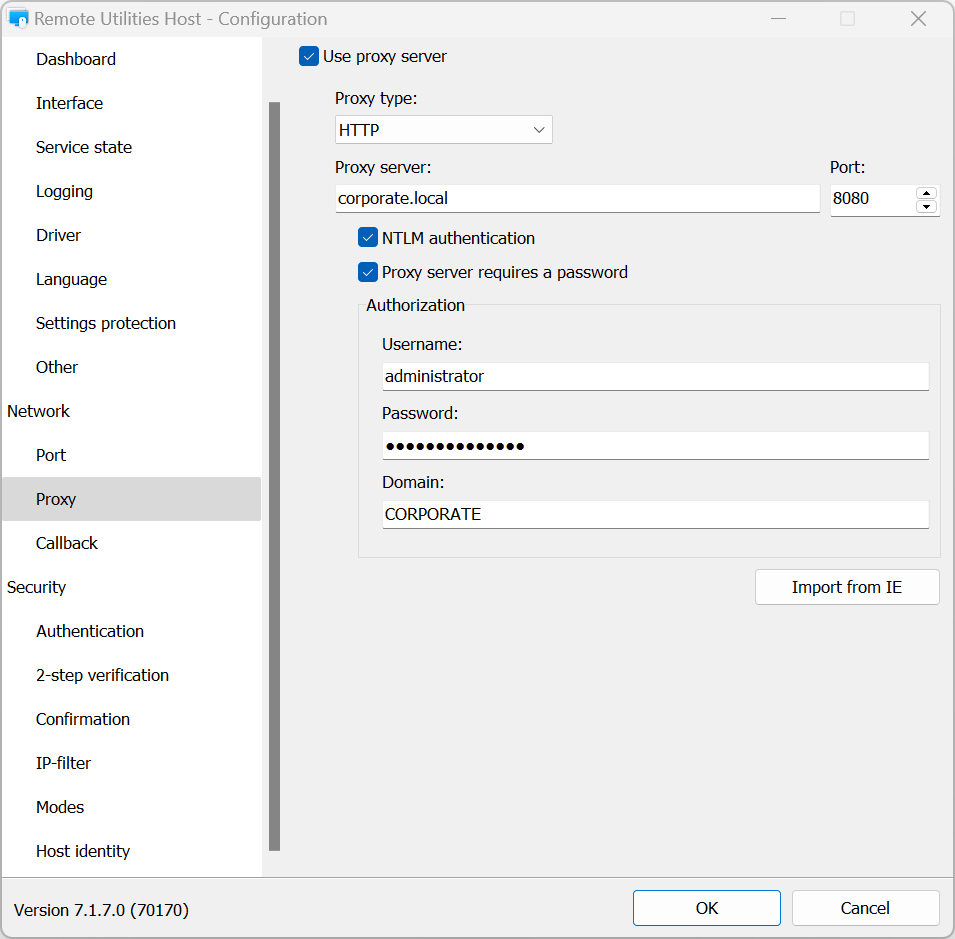Screen dimensions: 955x939
Task: Uncheck the Use proxy server checkbox
Action: click(309, 57)
